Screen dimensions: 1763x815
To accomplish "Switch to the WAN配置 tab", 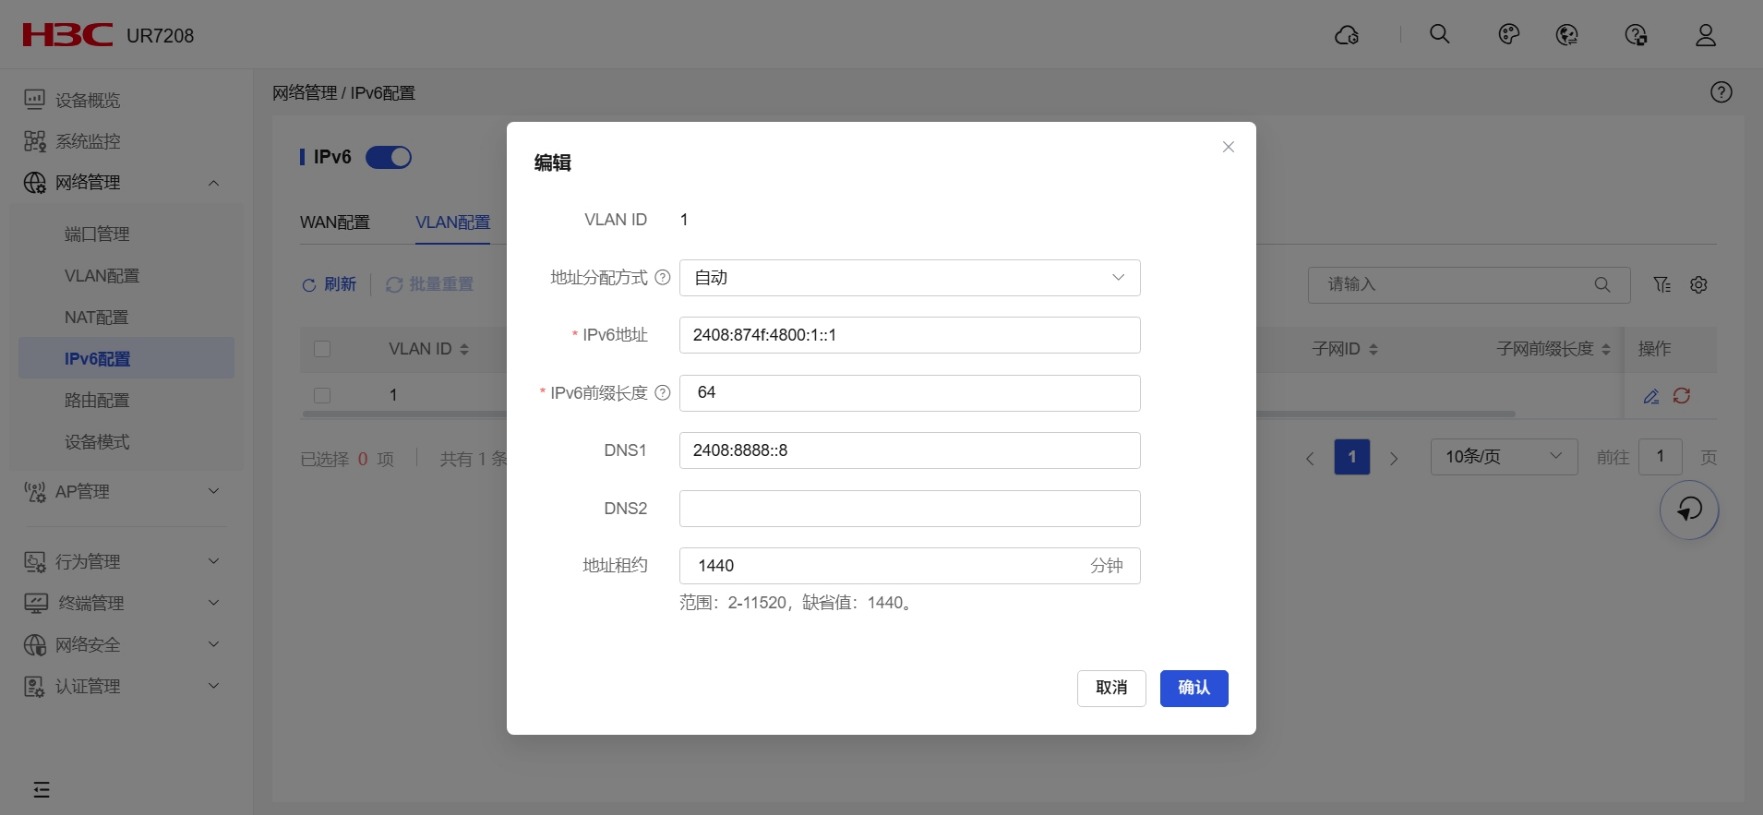I will tap(335, 222).
